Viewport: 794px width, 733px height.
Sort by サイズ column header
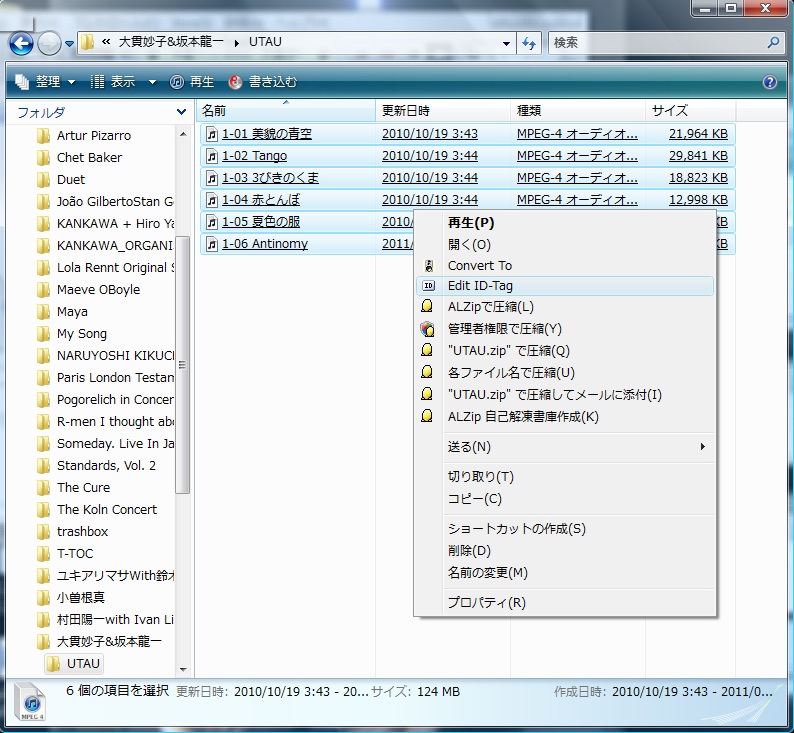(x=691, y=110)
